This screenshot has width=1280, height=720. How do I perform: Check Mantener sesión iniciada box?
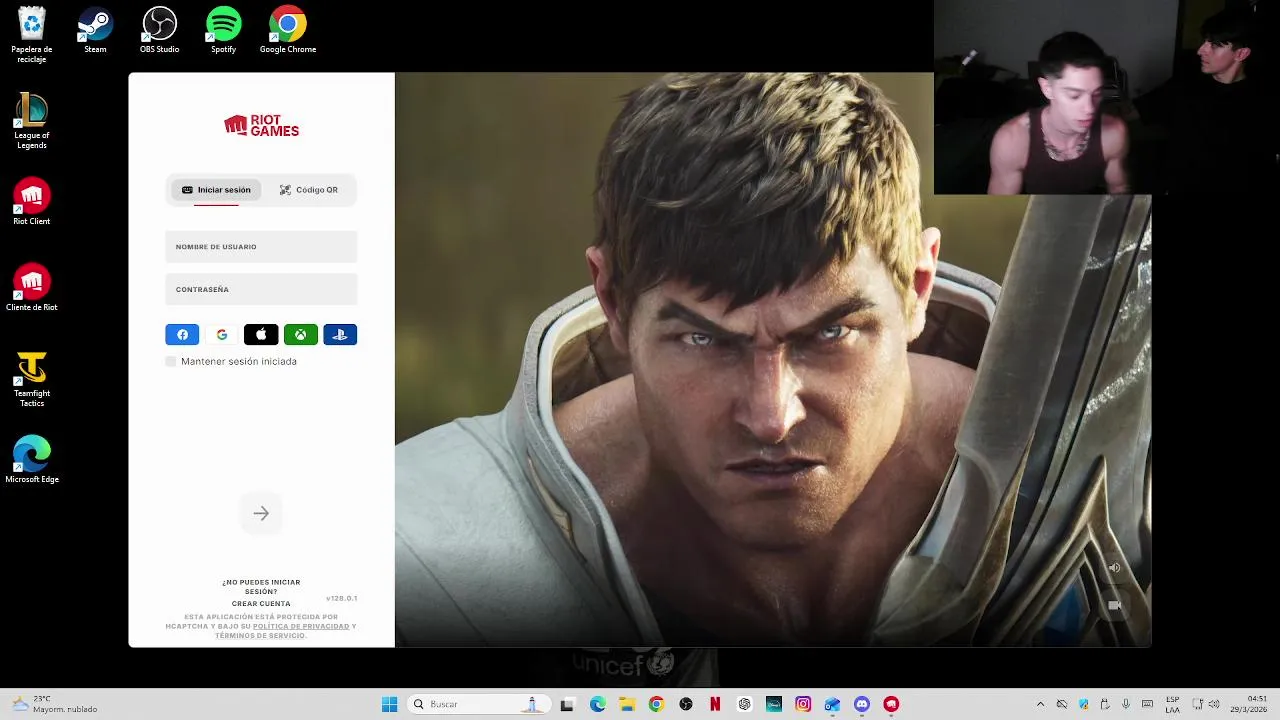pyautogui.click(x=171, y=361)
